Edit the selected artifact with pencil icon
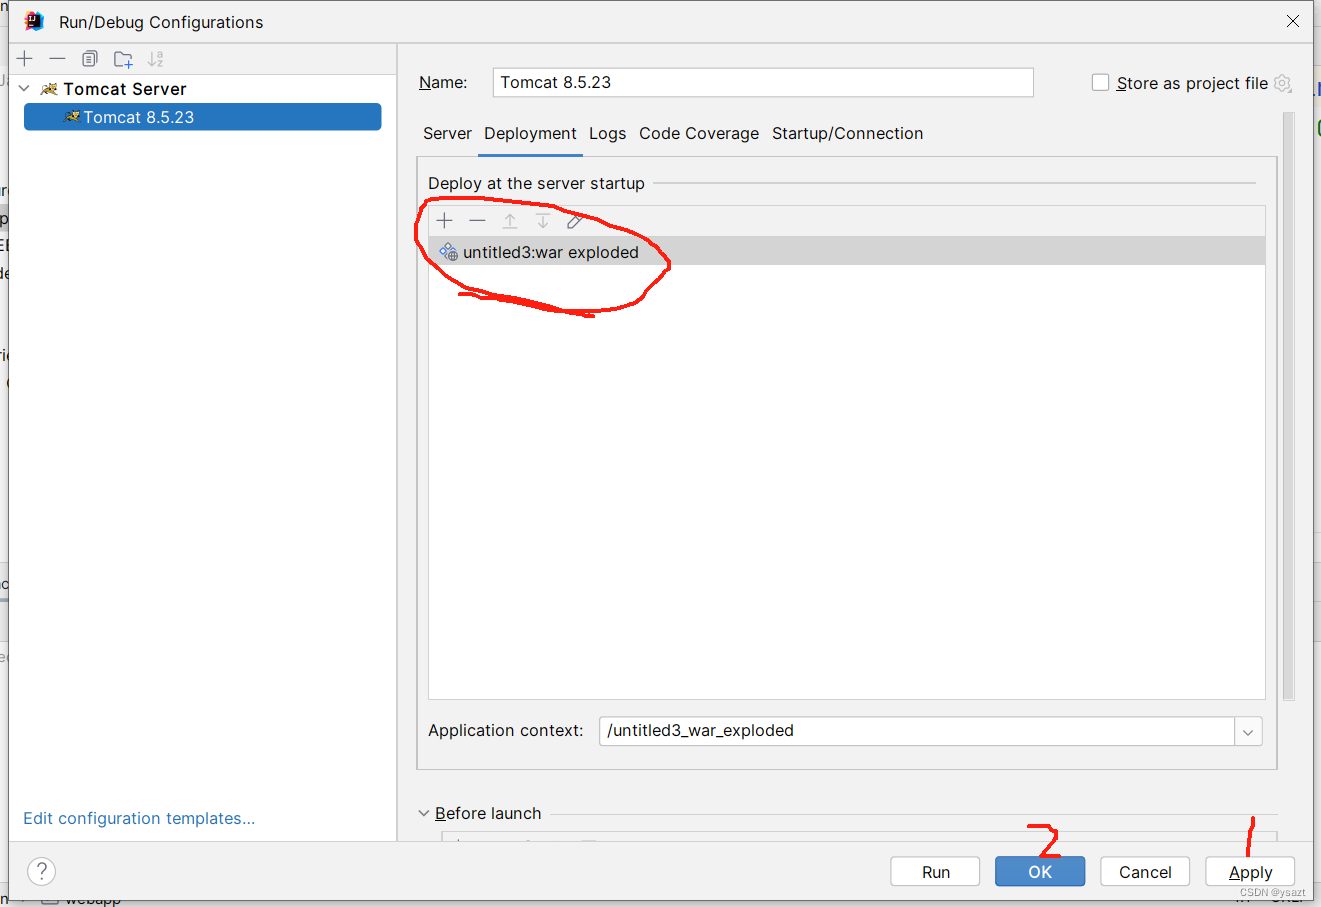 pos(575,221)
